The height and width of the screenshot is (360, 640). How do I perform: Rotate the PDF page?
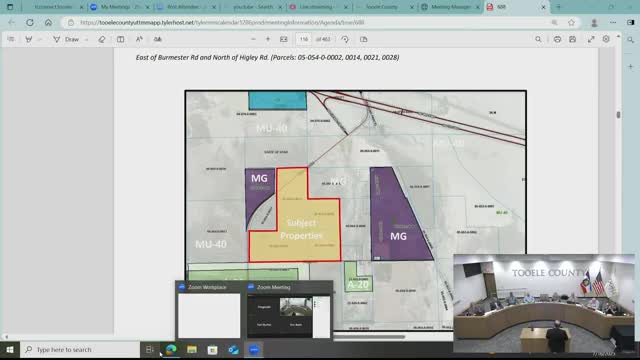click(x=345, y=39)
